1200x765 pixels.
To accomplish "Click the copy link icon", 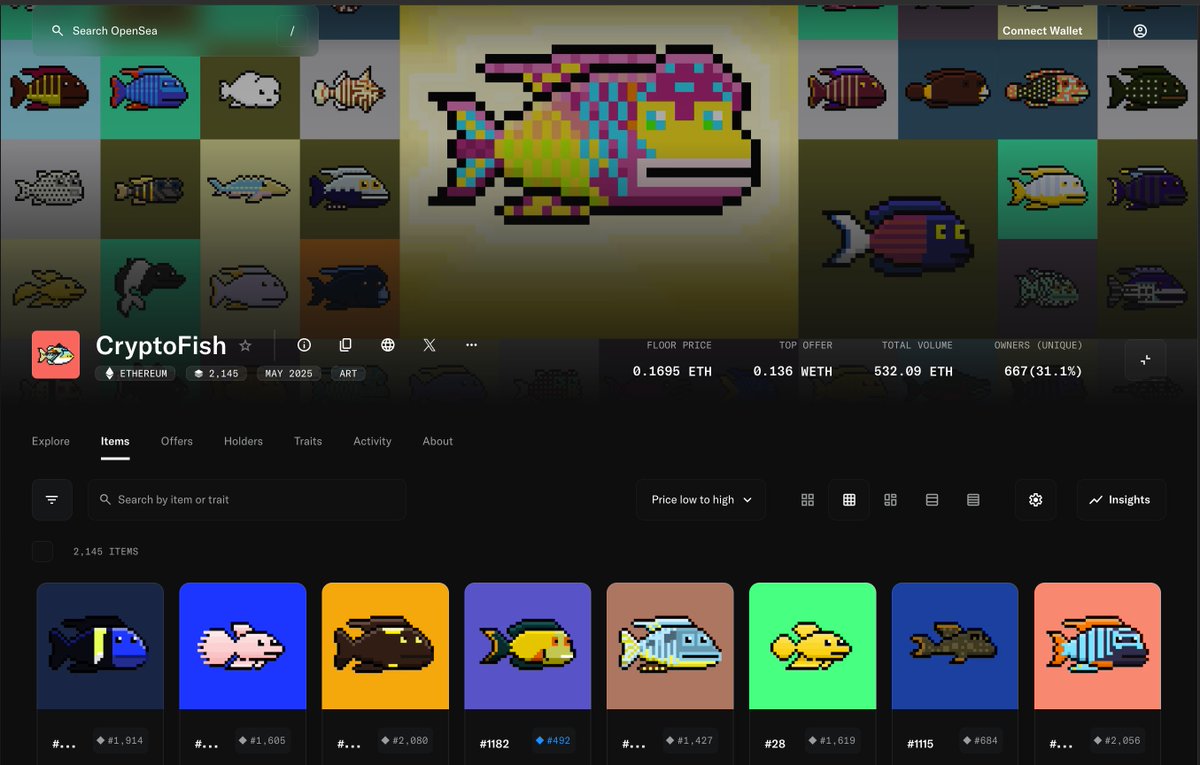I will pos(346,345).
